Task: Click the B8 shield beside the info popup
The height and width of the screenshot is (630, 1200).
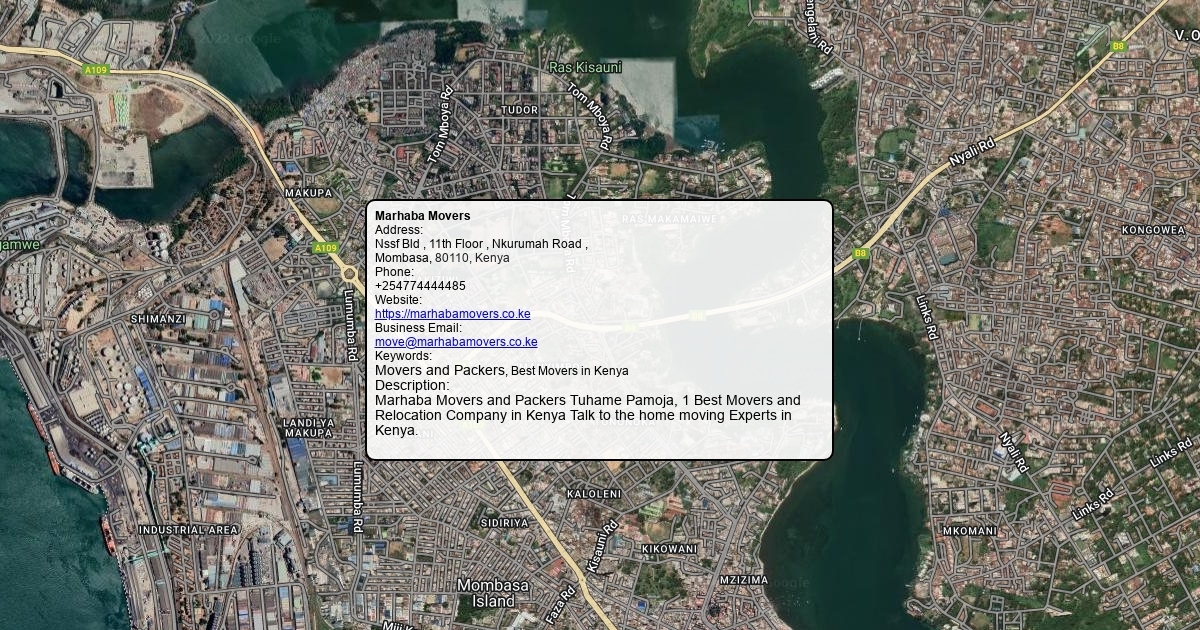Action: 860,254
